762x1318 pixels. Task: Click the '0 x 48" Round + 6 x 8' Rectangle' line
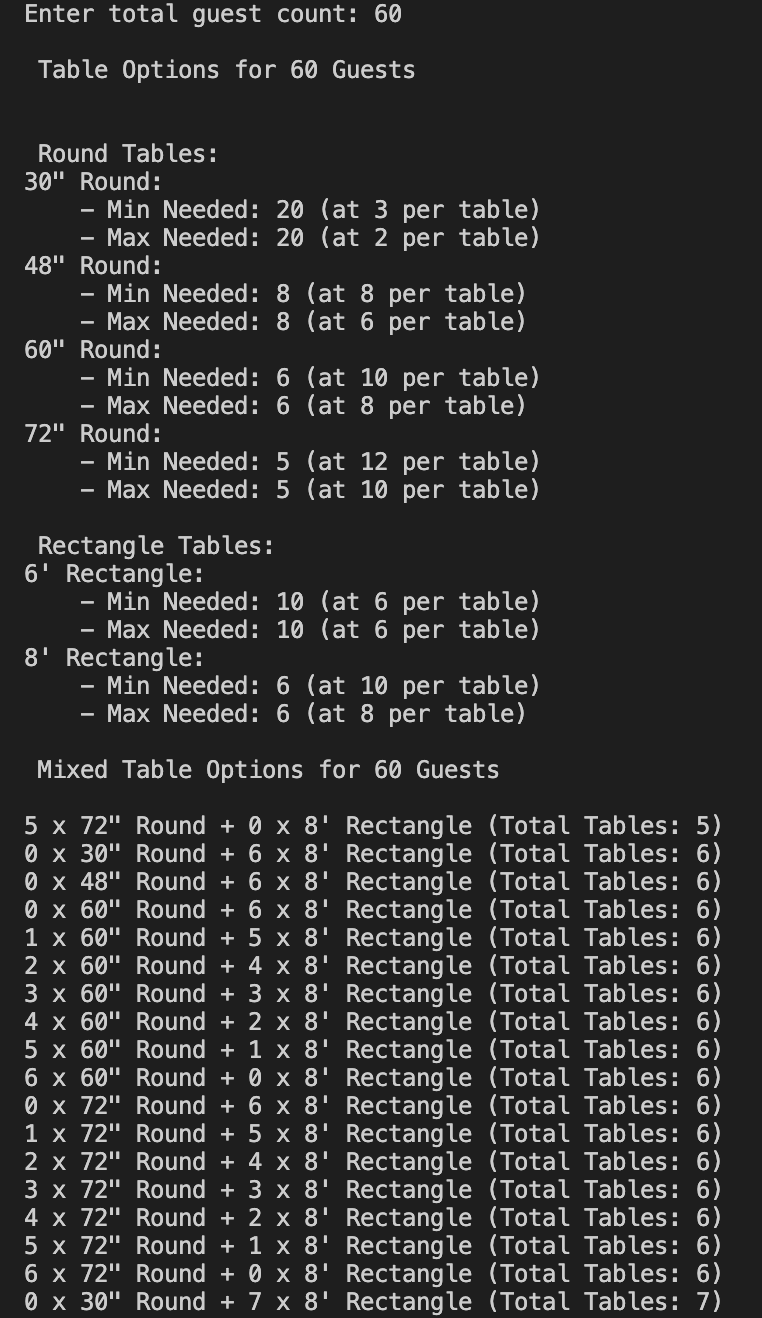(x=373, y=882)
